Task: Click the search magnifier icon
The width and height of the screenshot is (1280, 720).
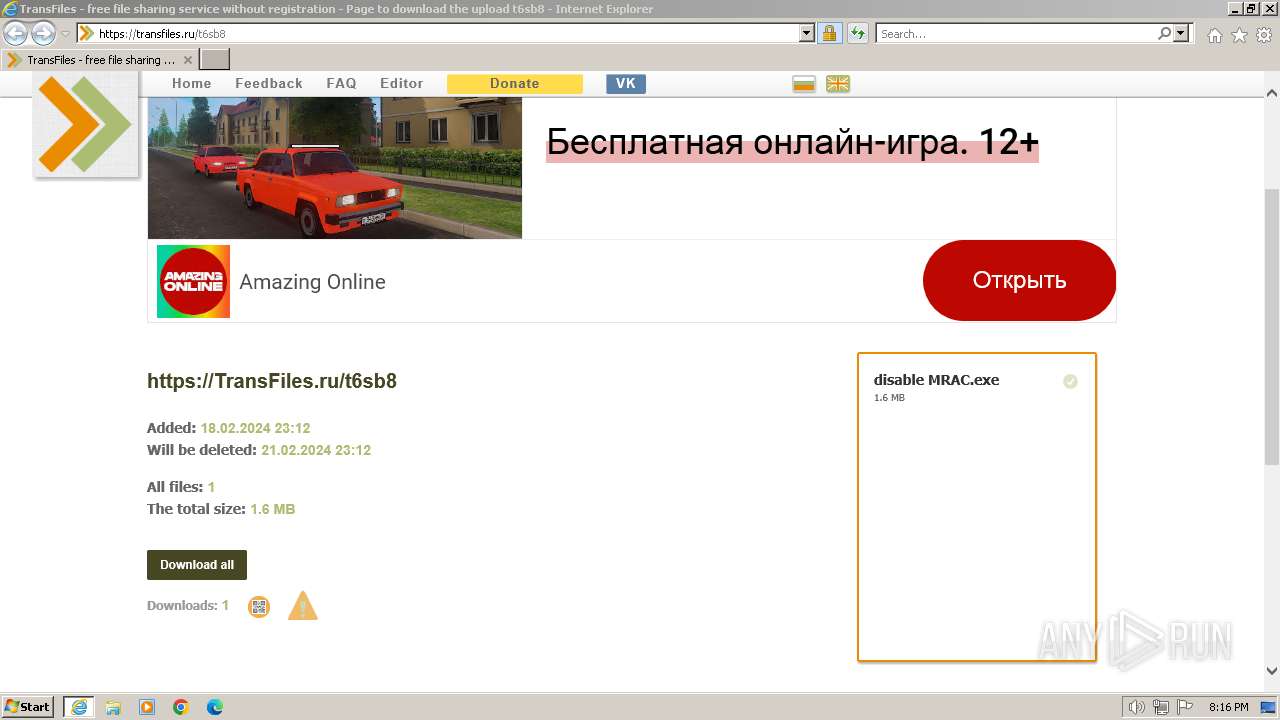Action: [x=1164, y=33]
